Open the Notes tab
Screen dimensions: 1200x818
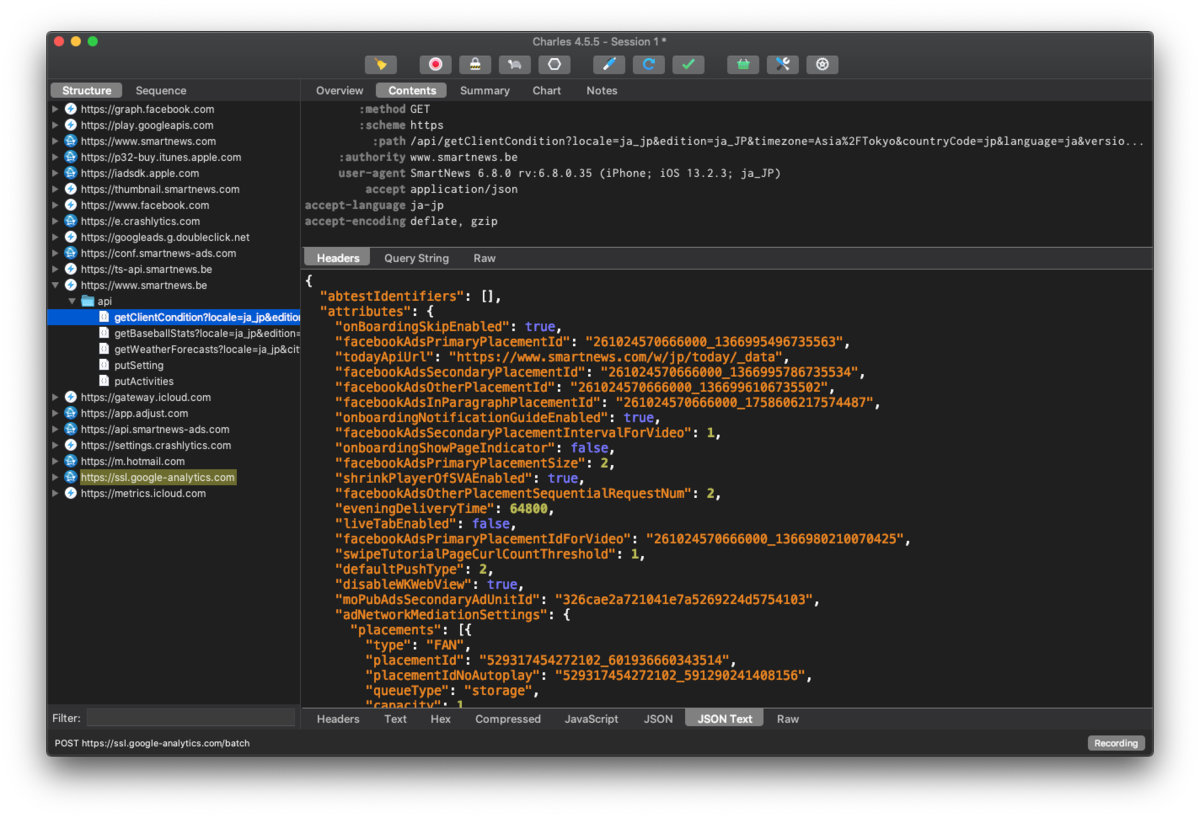coord(602,90)
